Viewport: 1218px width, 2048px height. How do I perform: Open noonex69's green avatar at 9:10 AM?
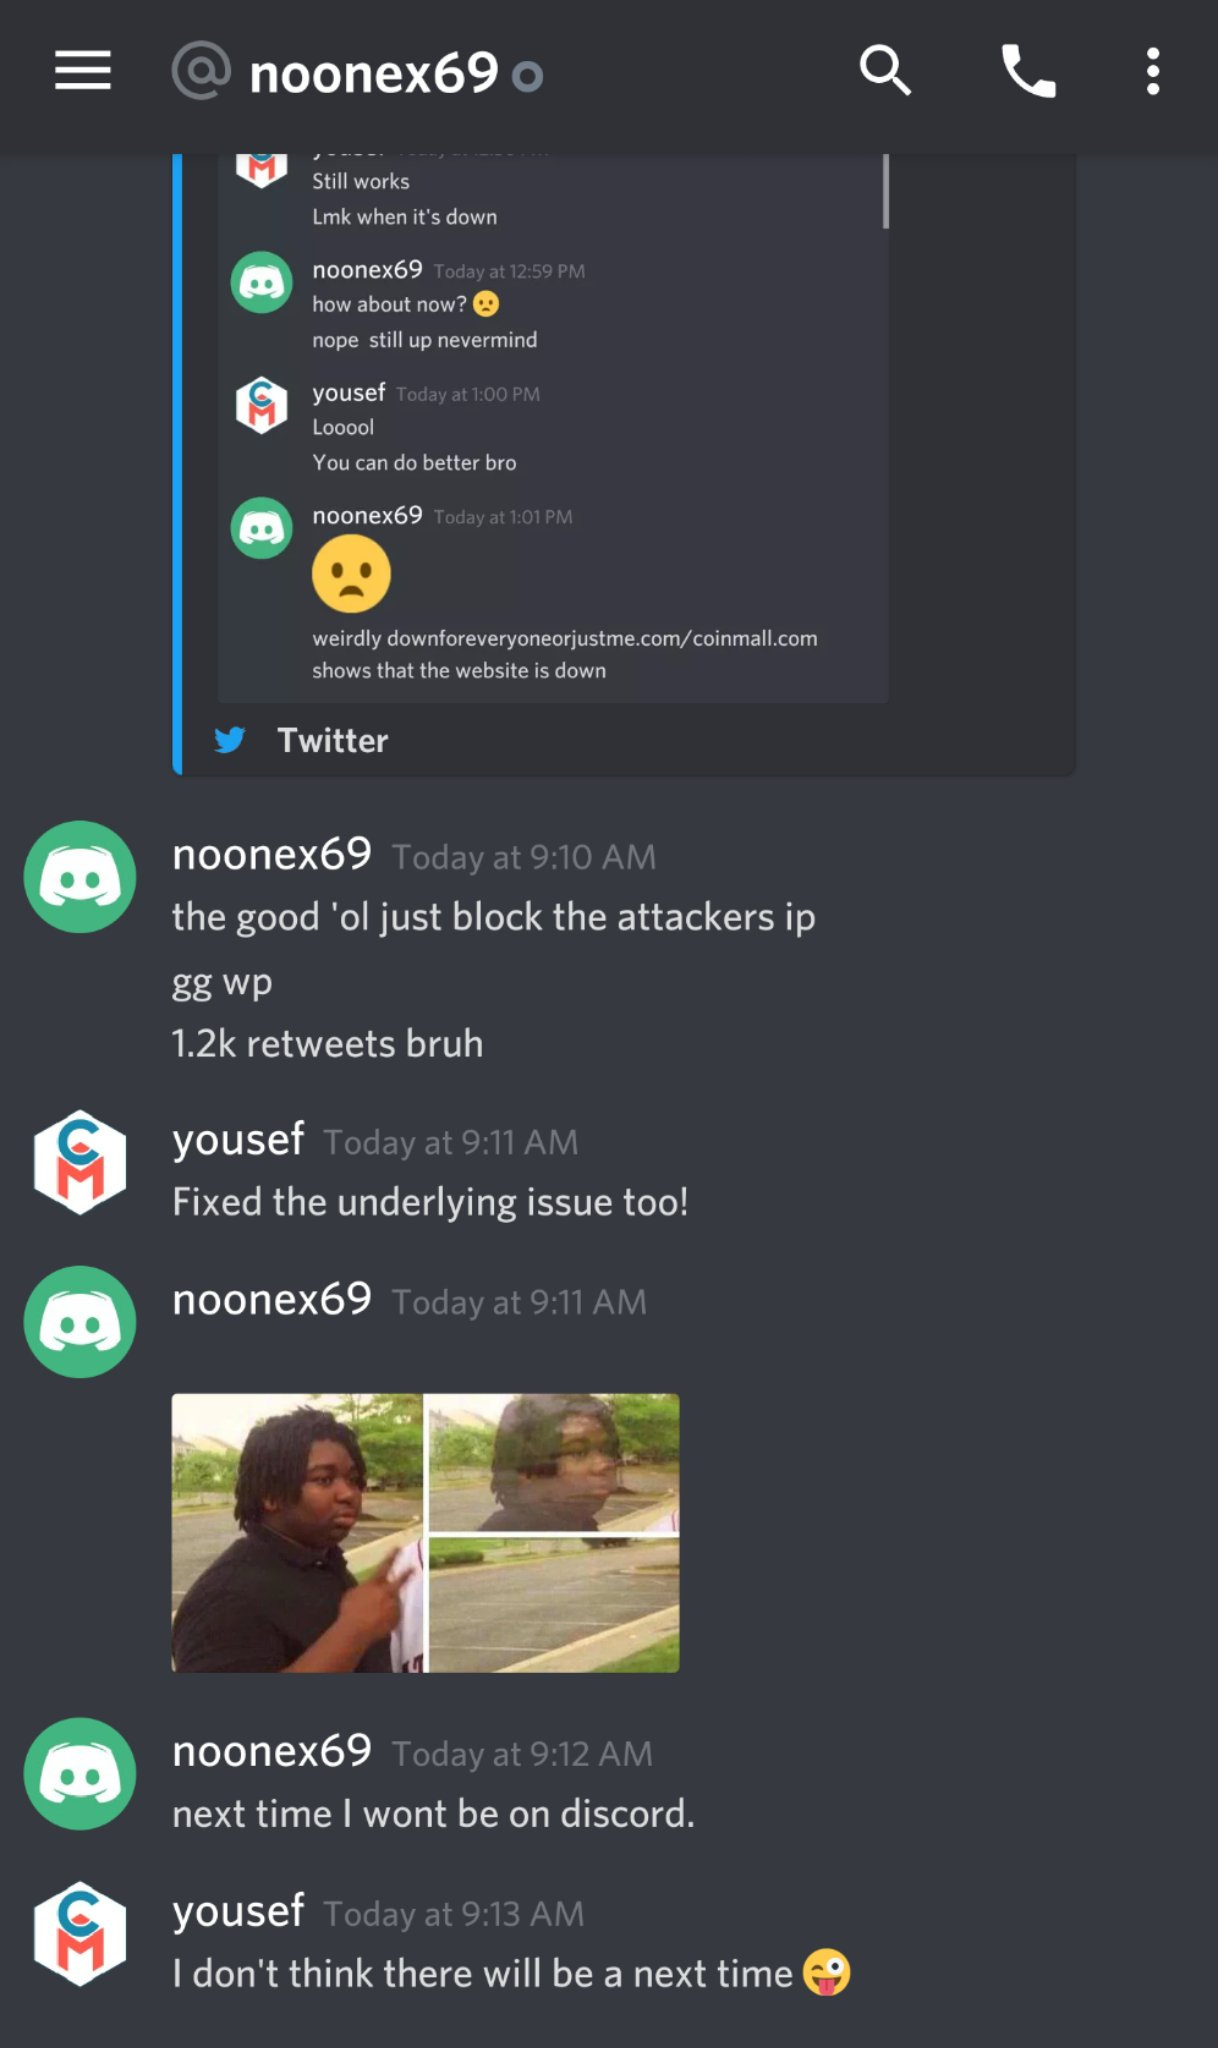pos(80,877)
